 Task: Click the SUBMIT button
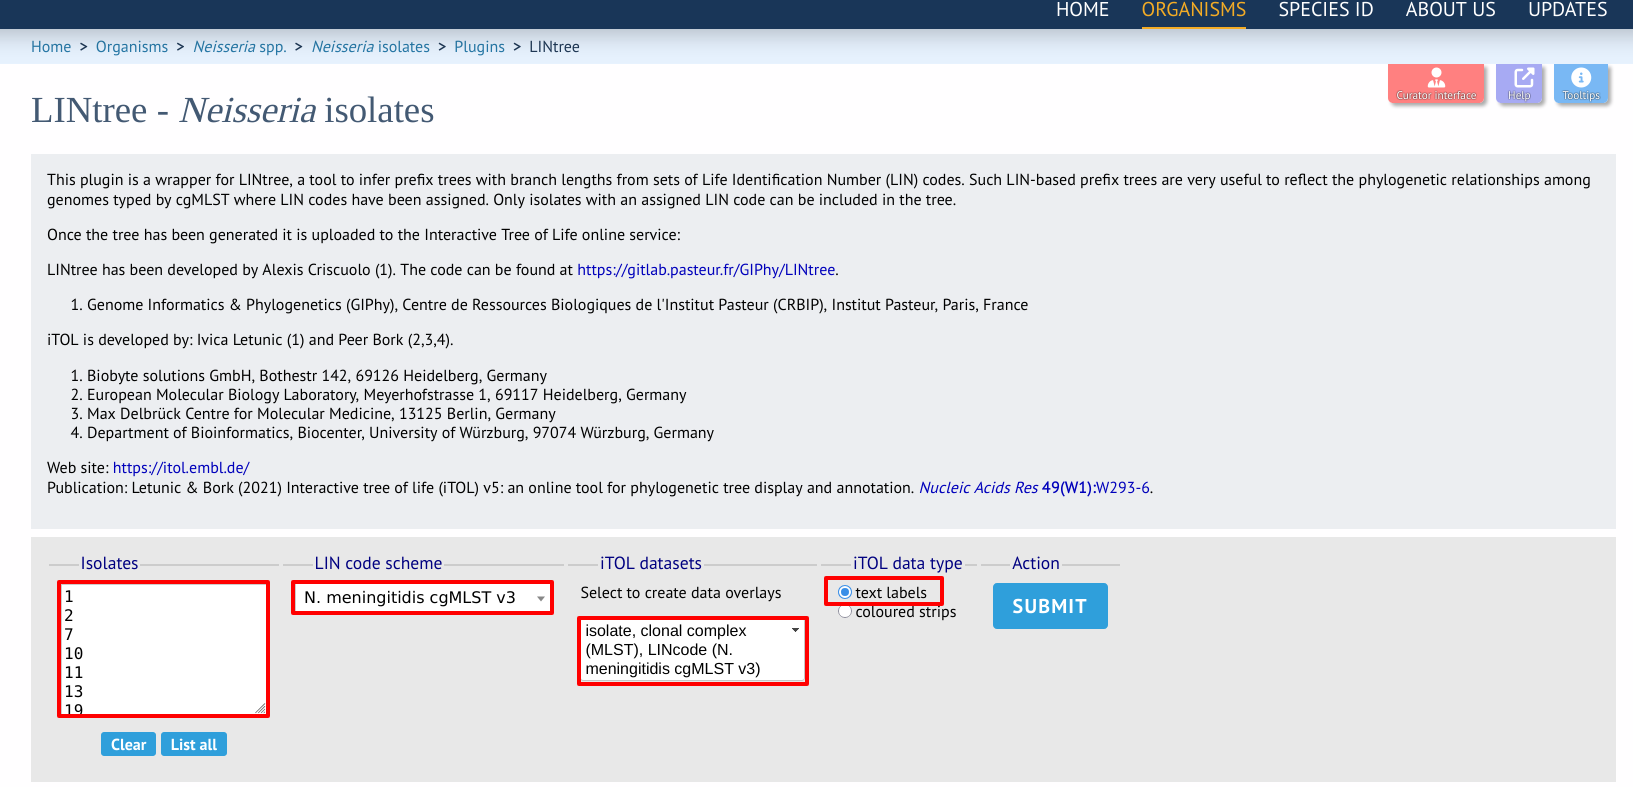tap(1050, 606)
